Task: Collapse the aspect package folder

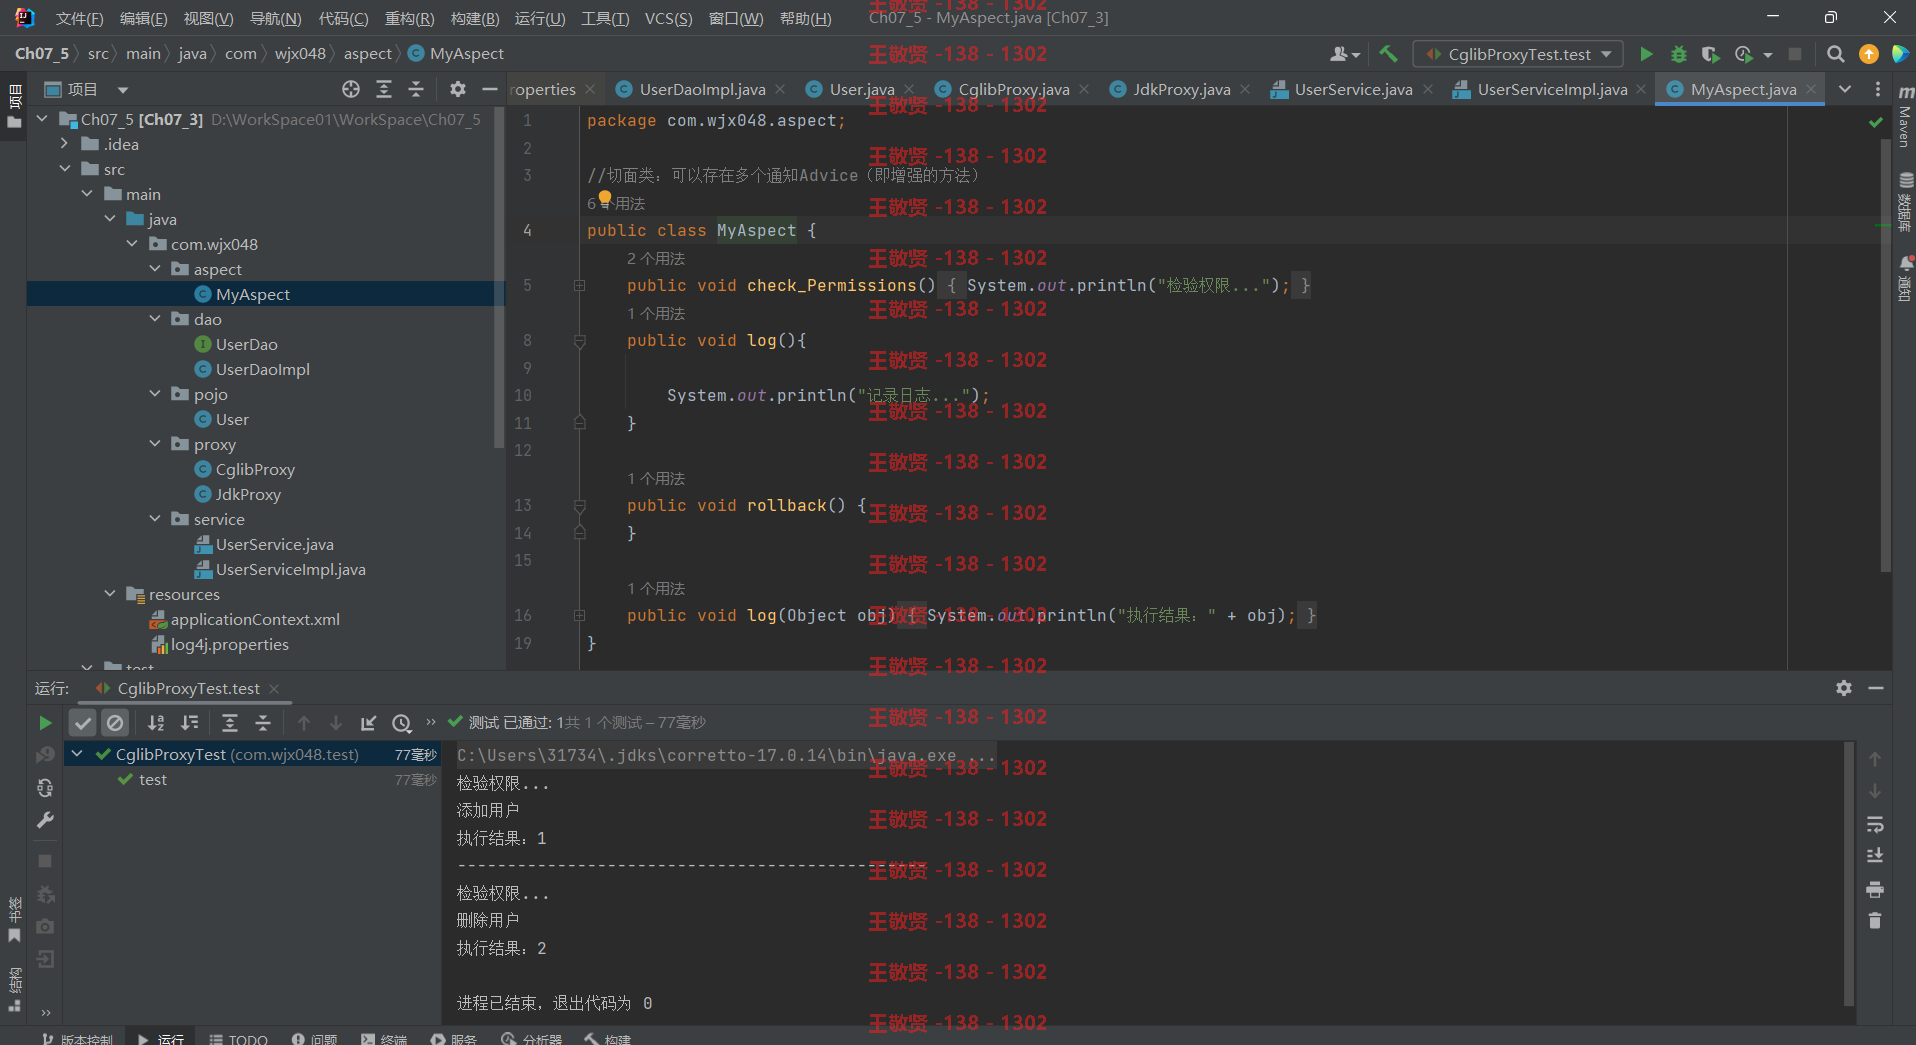Action: (x=155, y=269)
